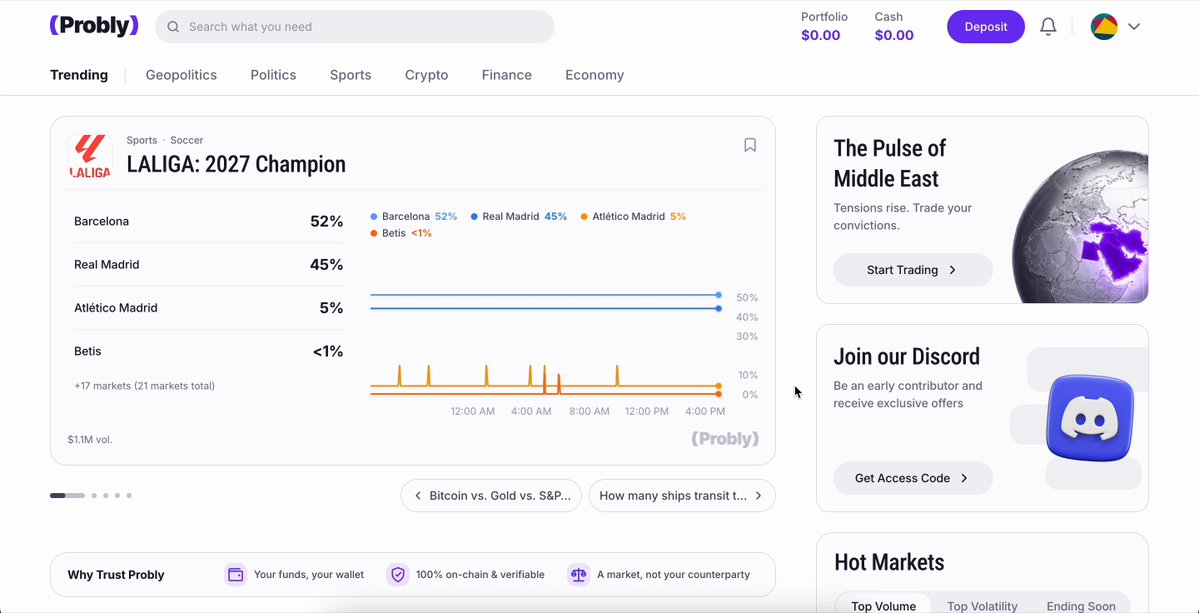Click the LALIGA logo thumbnail
The height and width of the screenshot is (613, 1199).
[90, 157]
